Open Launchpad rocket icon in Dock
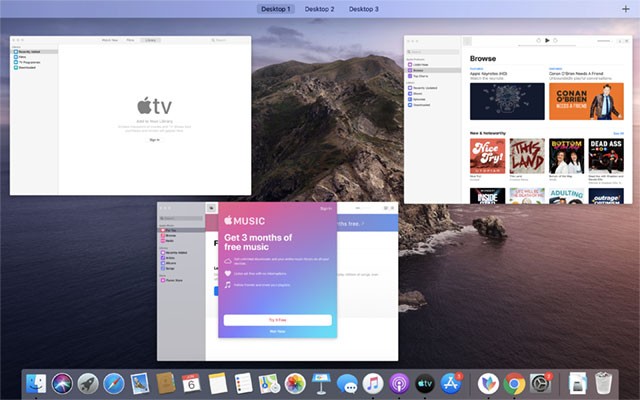 (88, 384)
